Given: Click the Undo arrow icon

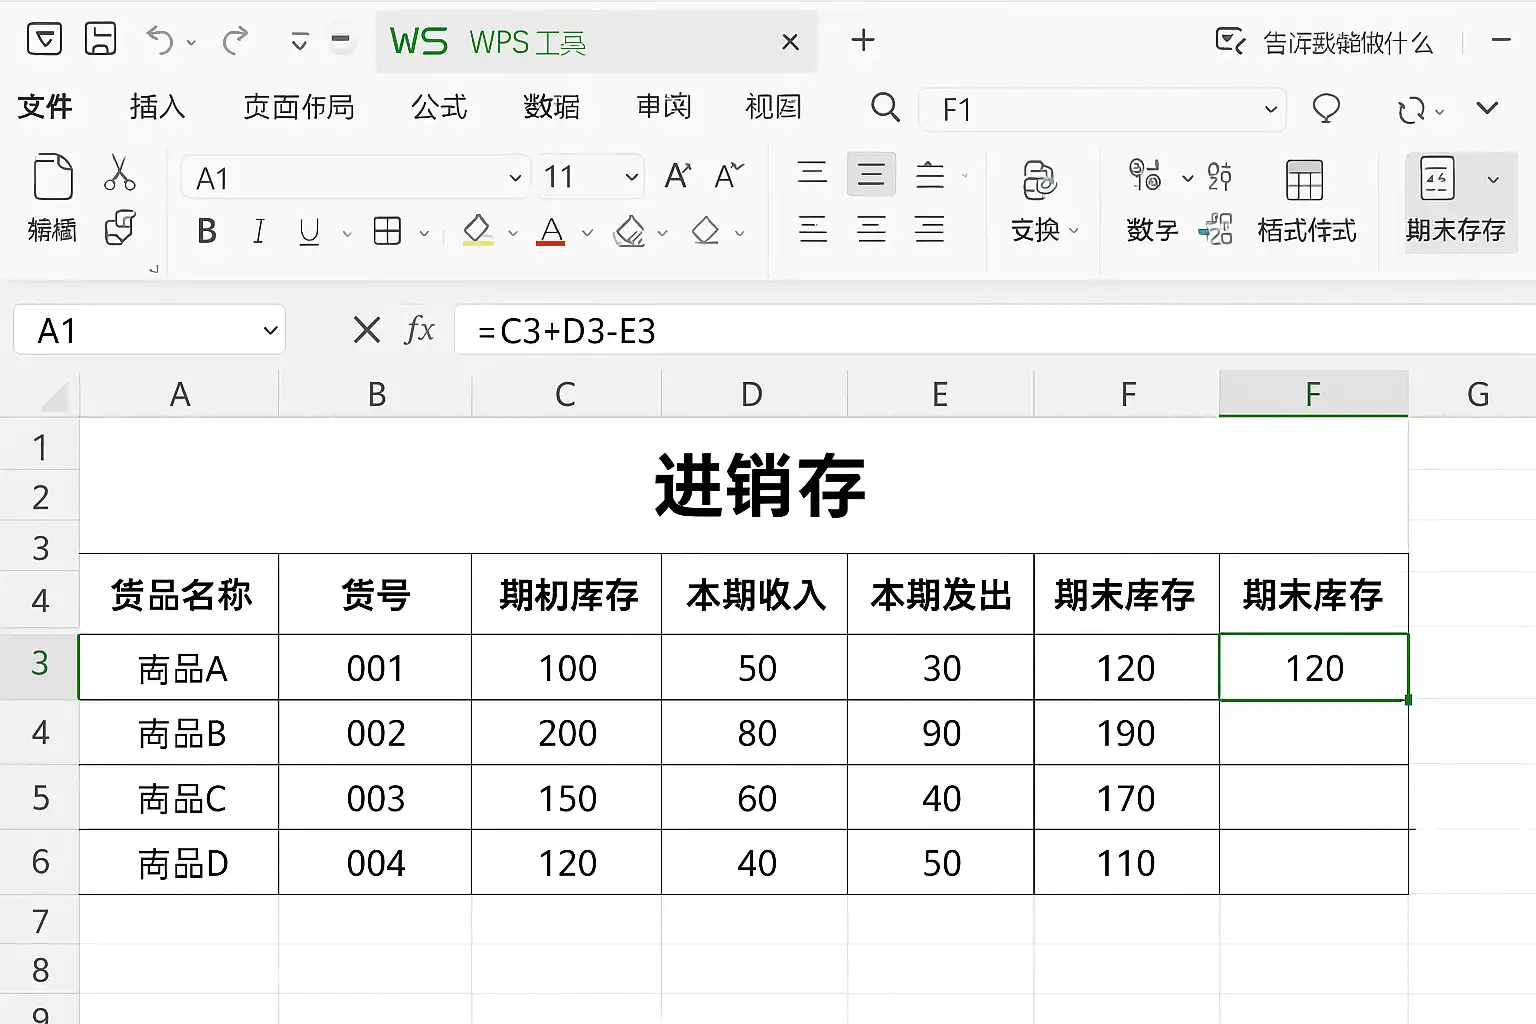Looking at the screenshot, I should pos(159,40).
